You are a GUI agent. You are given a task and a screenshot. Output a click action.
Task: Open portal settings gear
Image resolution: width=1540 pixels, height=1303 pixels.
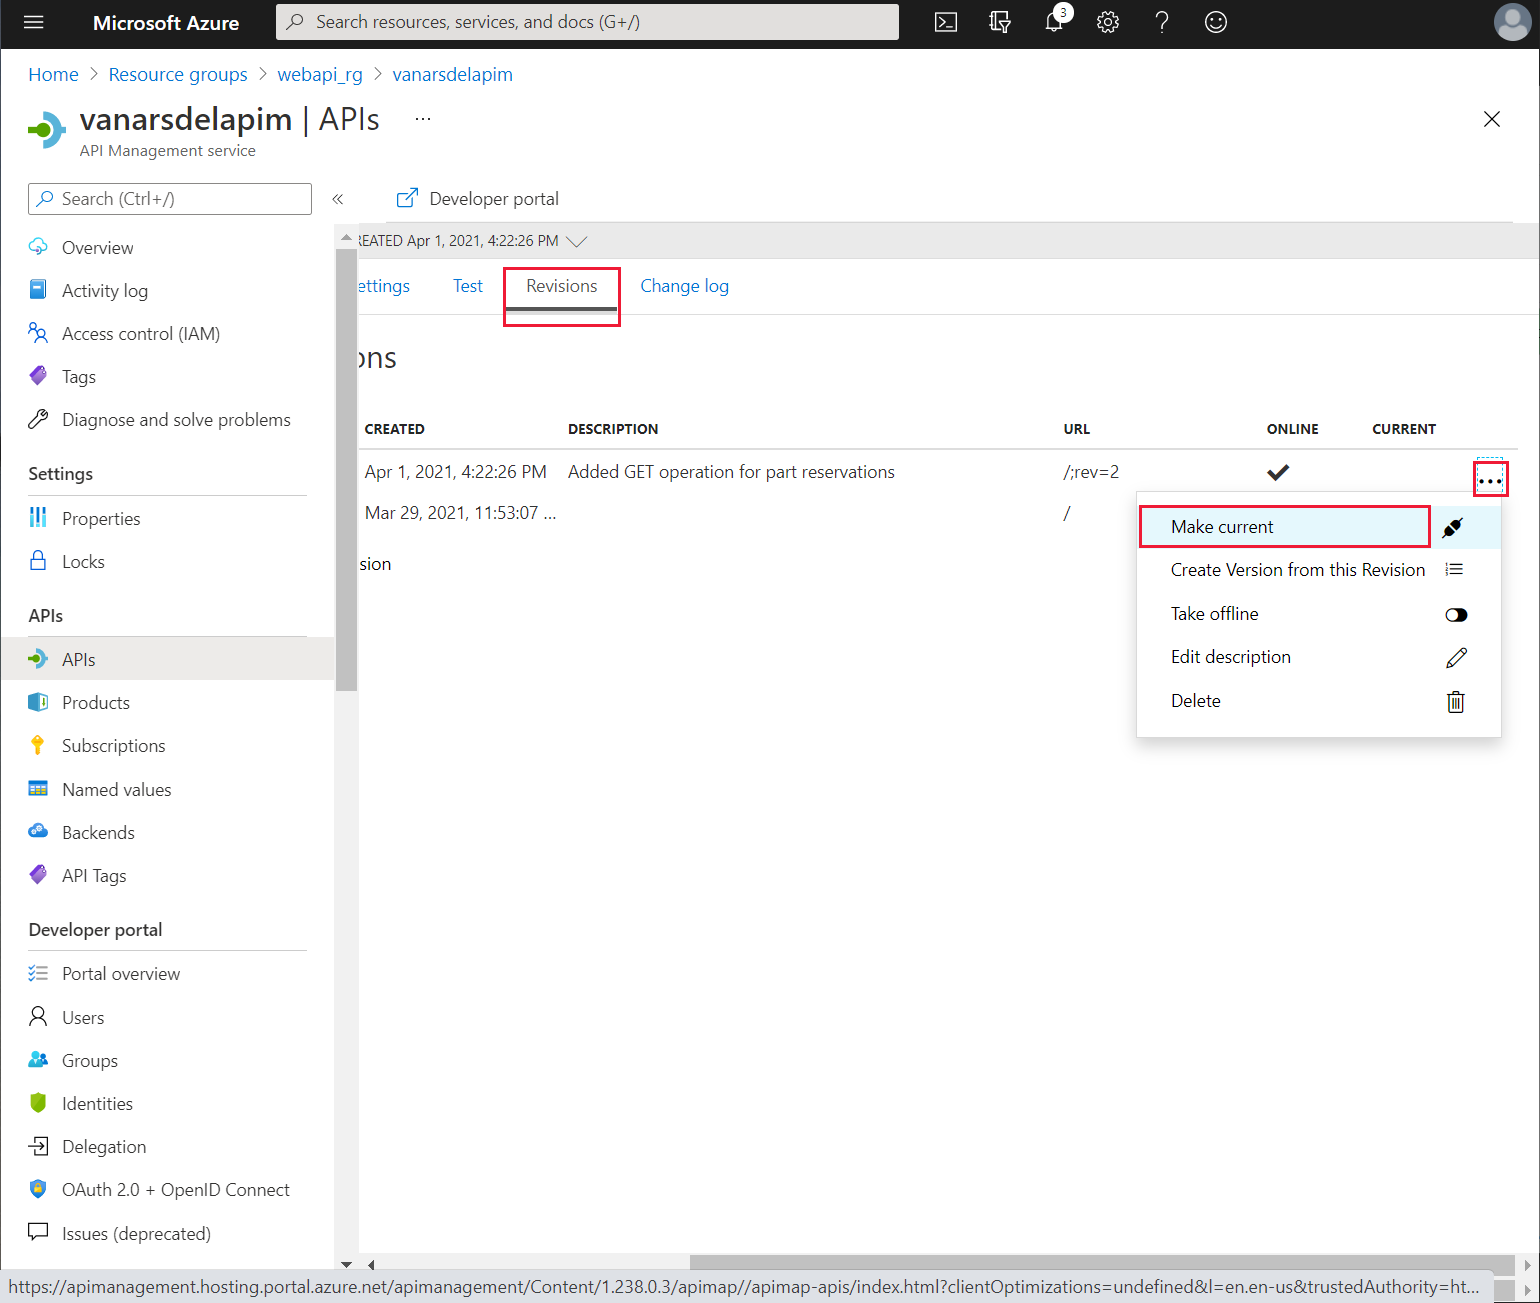pos(1108,22)
